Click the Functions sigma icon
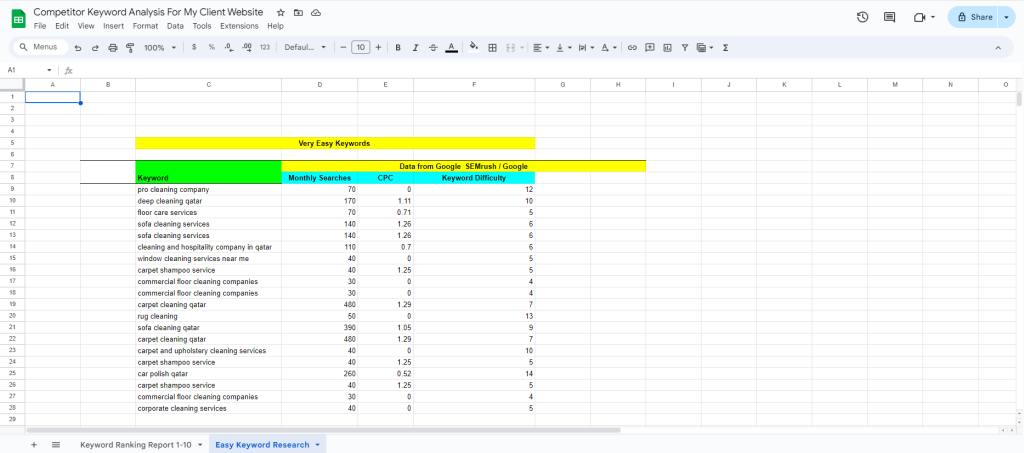The height and width of the screenshot is (453, 1024). tap(725, 47)
